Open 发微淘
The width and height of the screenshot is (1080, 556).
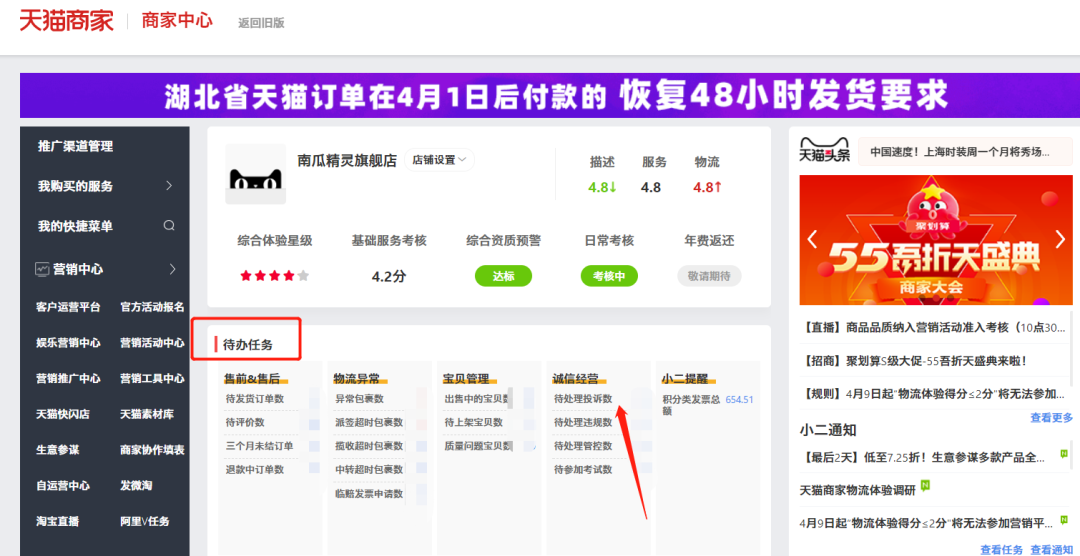tap(136, 486)
